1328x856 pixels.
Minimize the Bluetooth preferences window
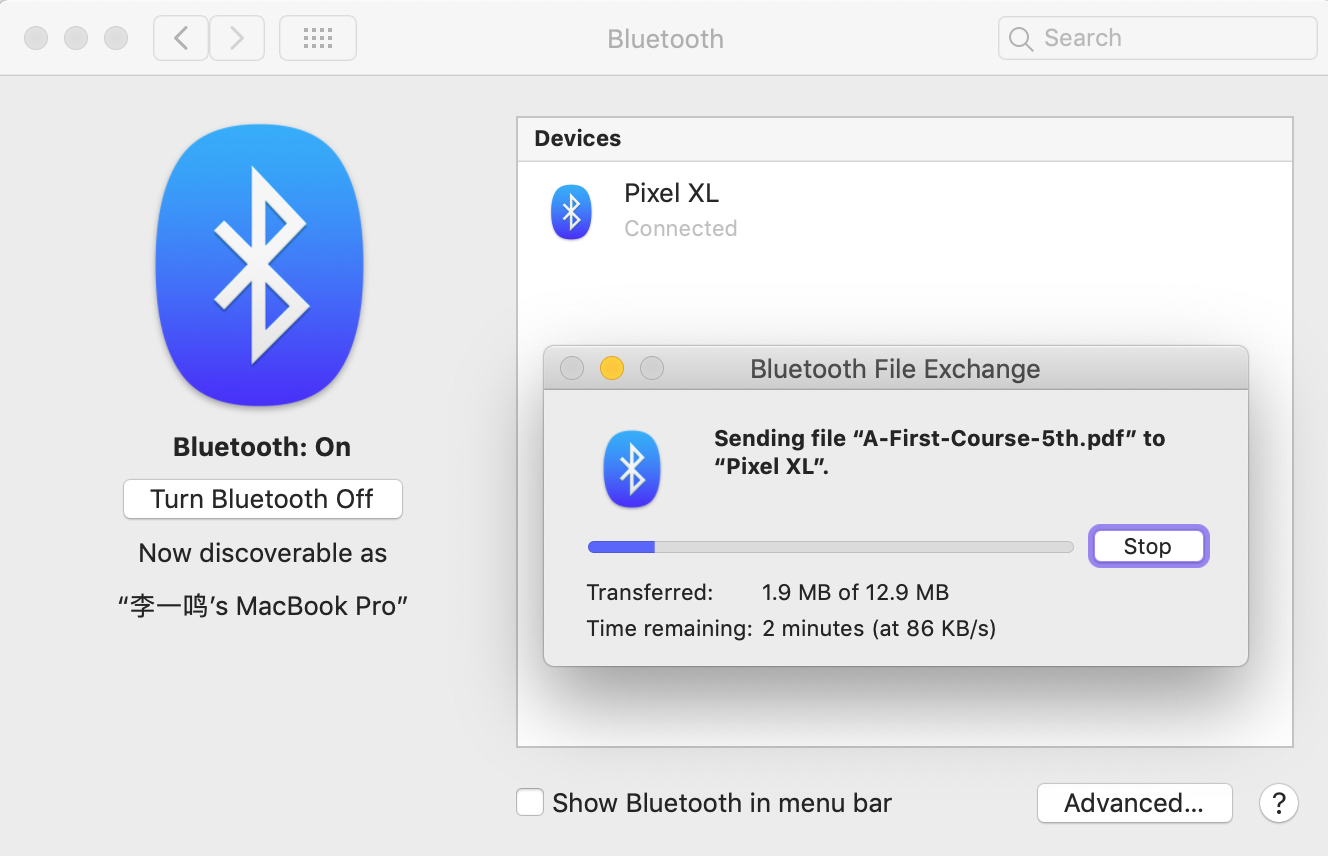(76, 38)
